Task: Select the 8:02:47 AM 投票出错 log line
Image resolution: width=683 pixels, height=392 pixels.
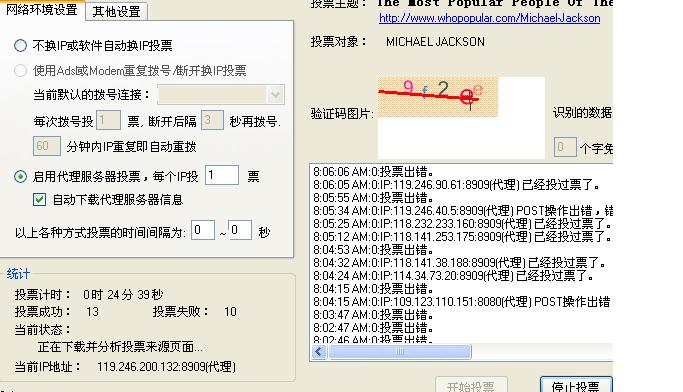Action: 373,328
